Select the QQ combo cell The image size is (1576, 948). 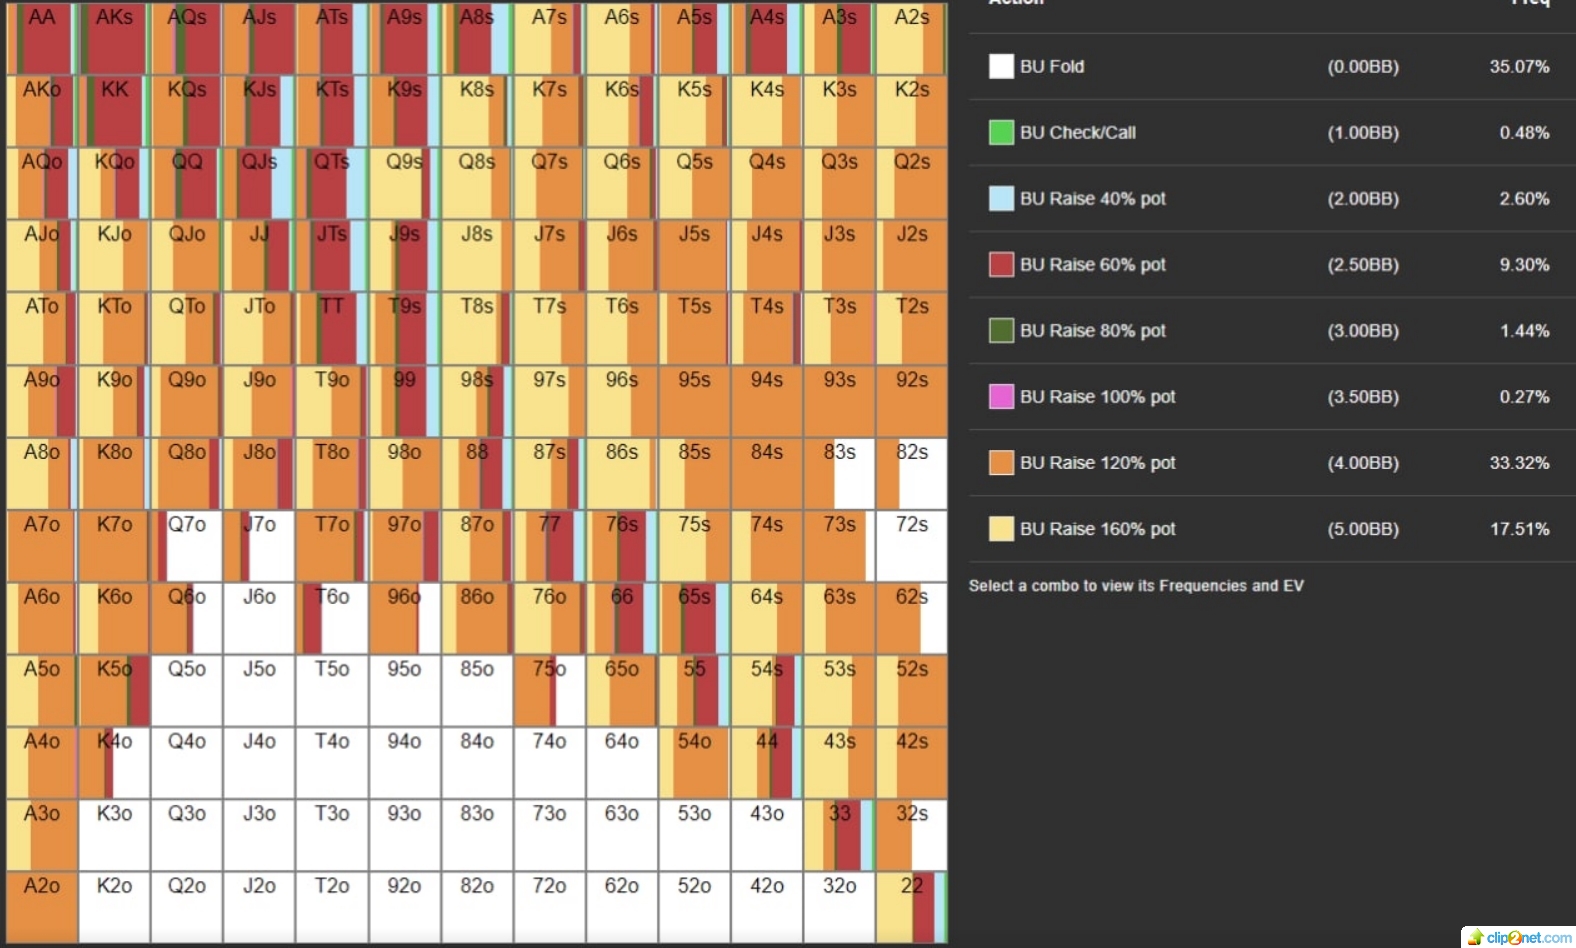(x=187, y=183)
